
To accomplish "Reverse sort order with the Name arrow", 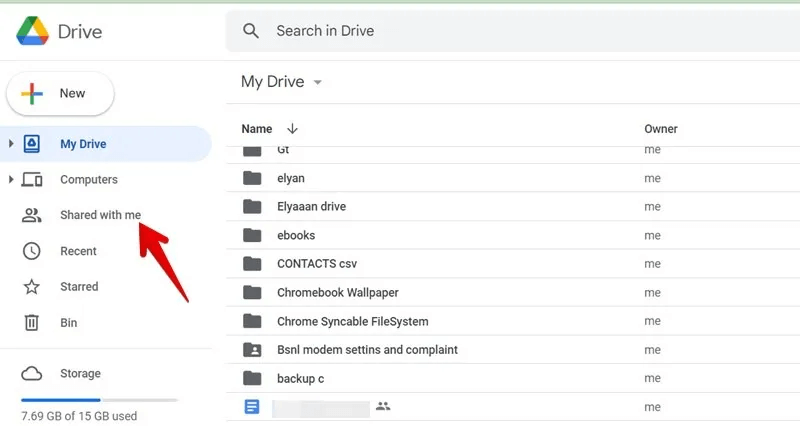I will (x=292, y=129).
